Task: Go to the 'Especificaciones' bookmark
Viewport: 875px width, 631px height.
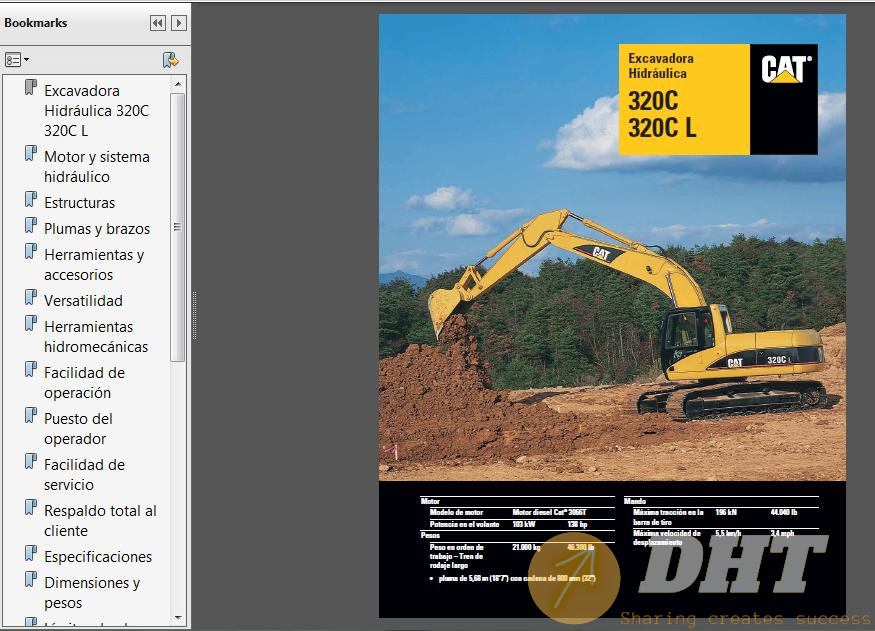Action: (x=98, y=557)
